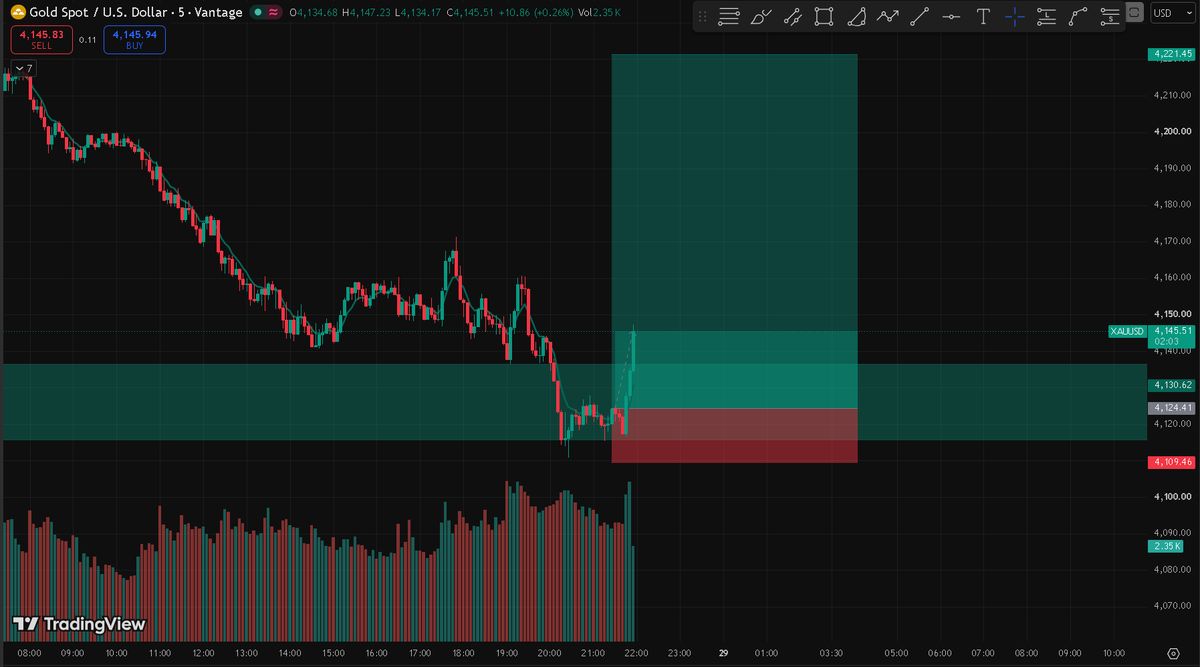This screenshot has width=1200, height=667.
Task: Click the 4,070.00 price axis label
Action: point(1170,605)
